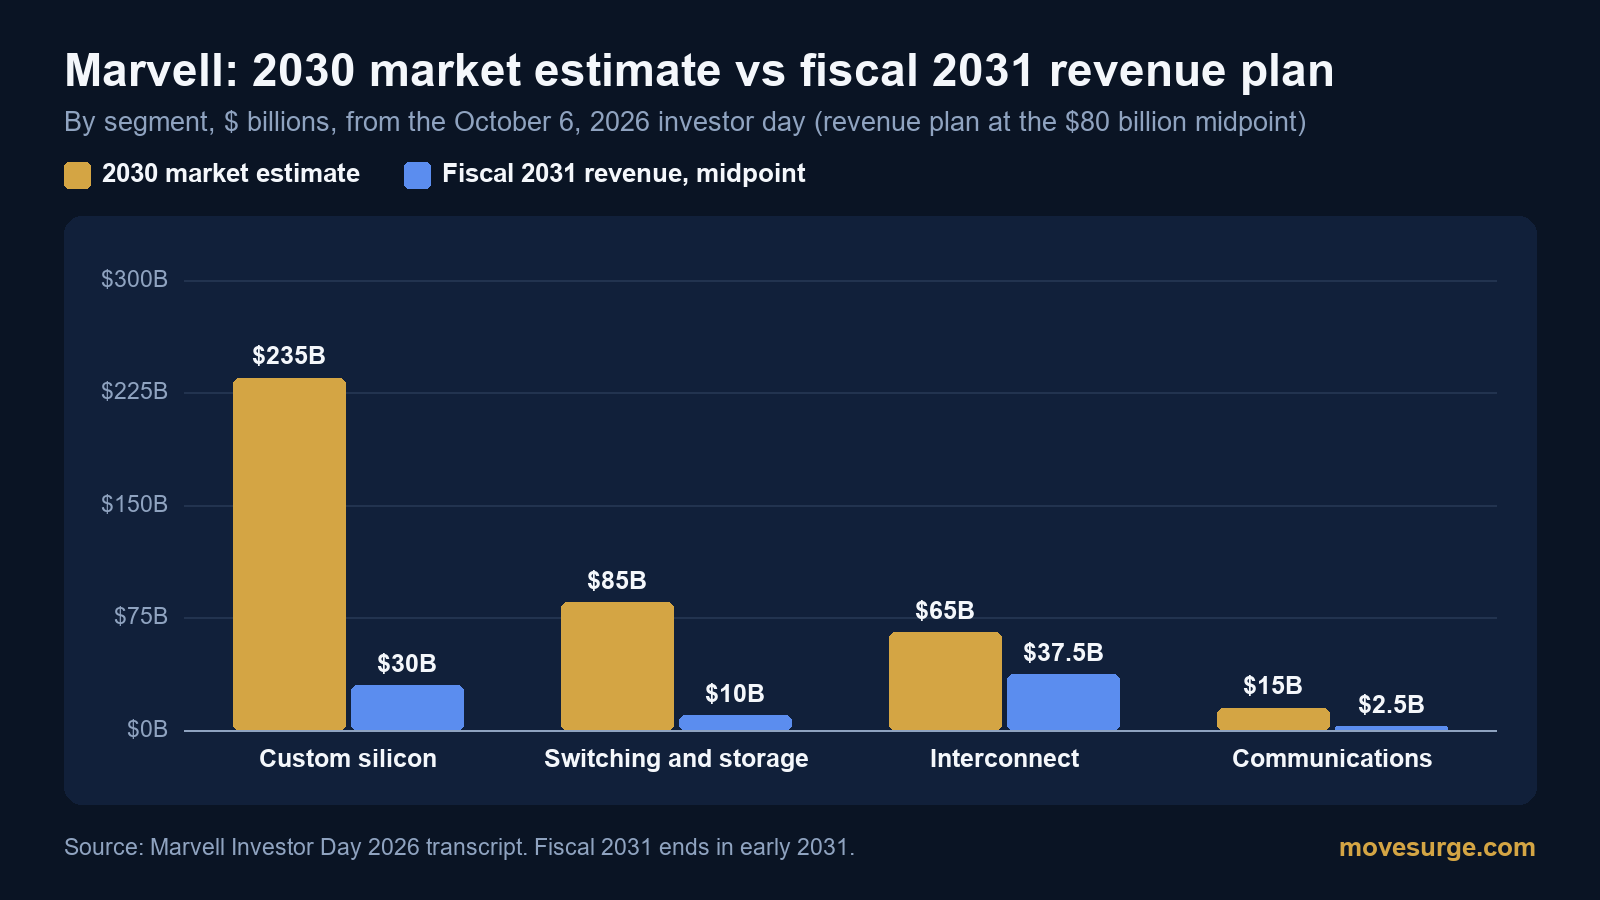The width and height of the screenshot is (1600, 900).
Task: Select the "$75B" y-axis tick label
Action: coord(141,617)
